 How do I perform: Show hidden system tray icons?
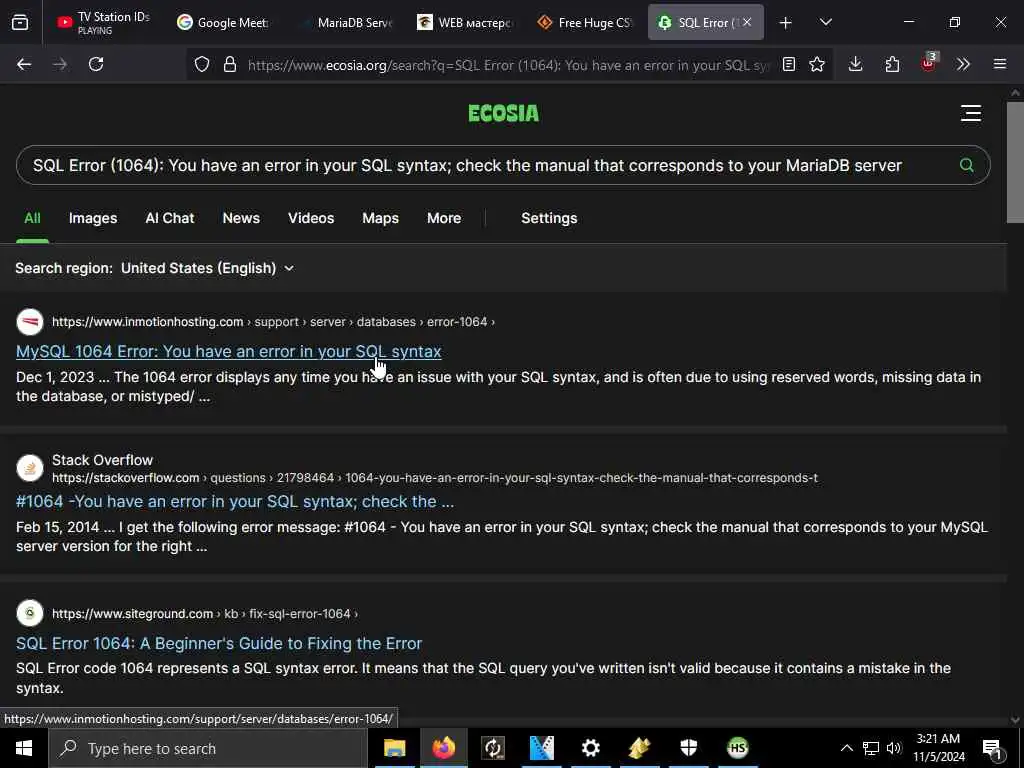846,748
